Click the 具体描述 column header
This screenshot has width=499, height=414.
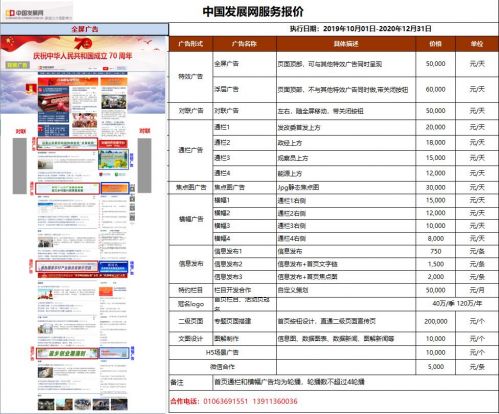click(346, 44)
